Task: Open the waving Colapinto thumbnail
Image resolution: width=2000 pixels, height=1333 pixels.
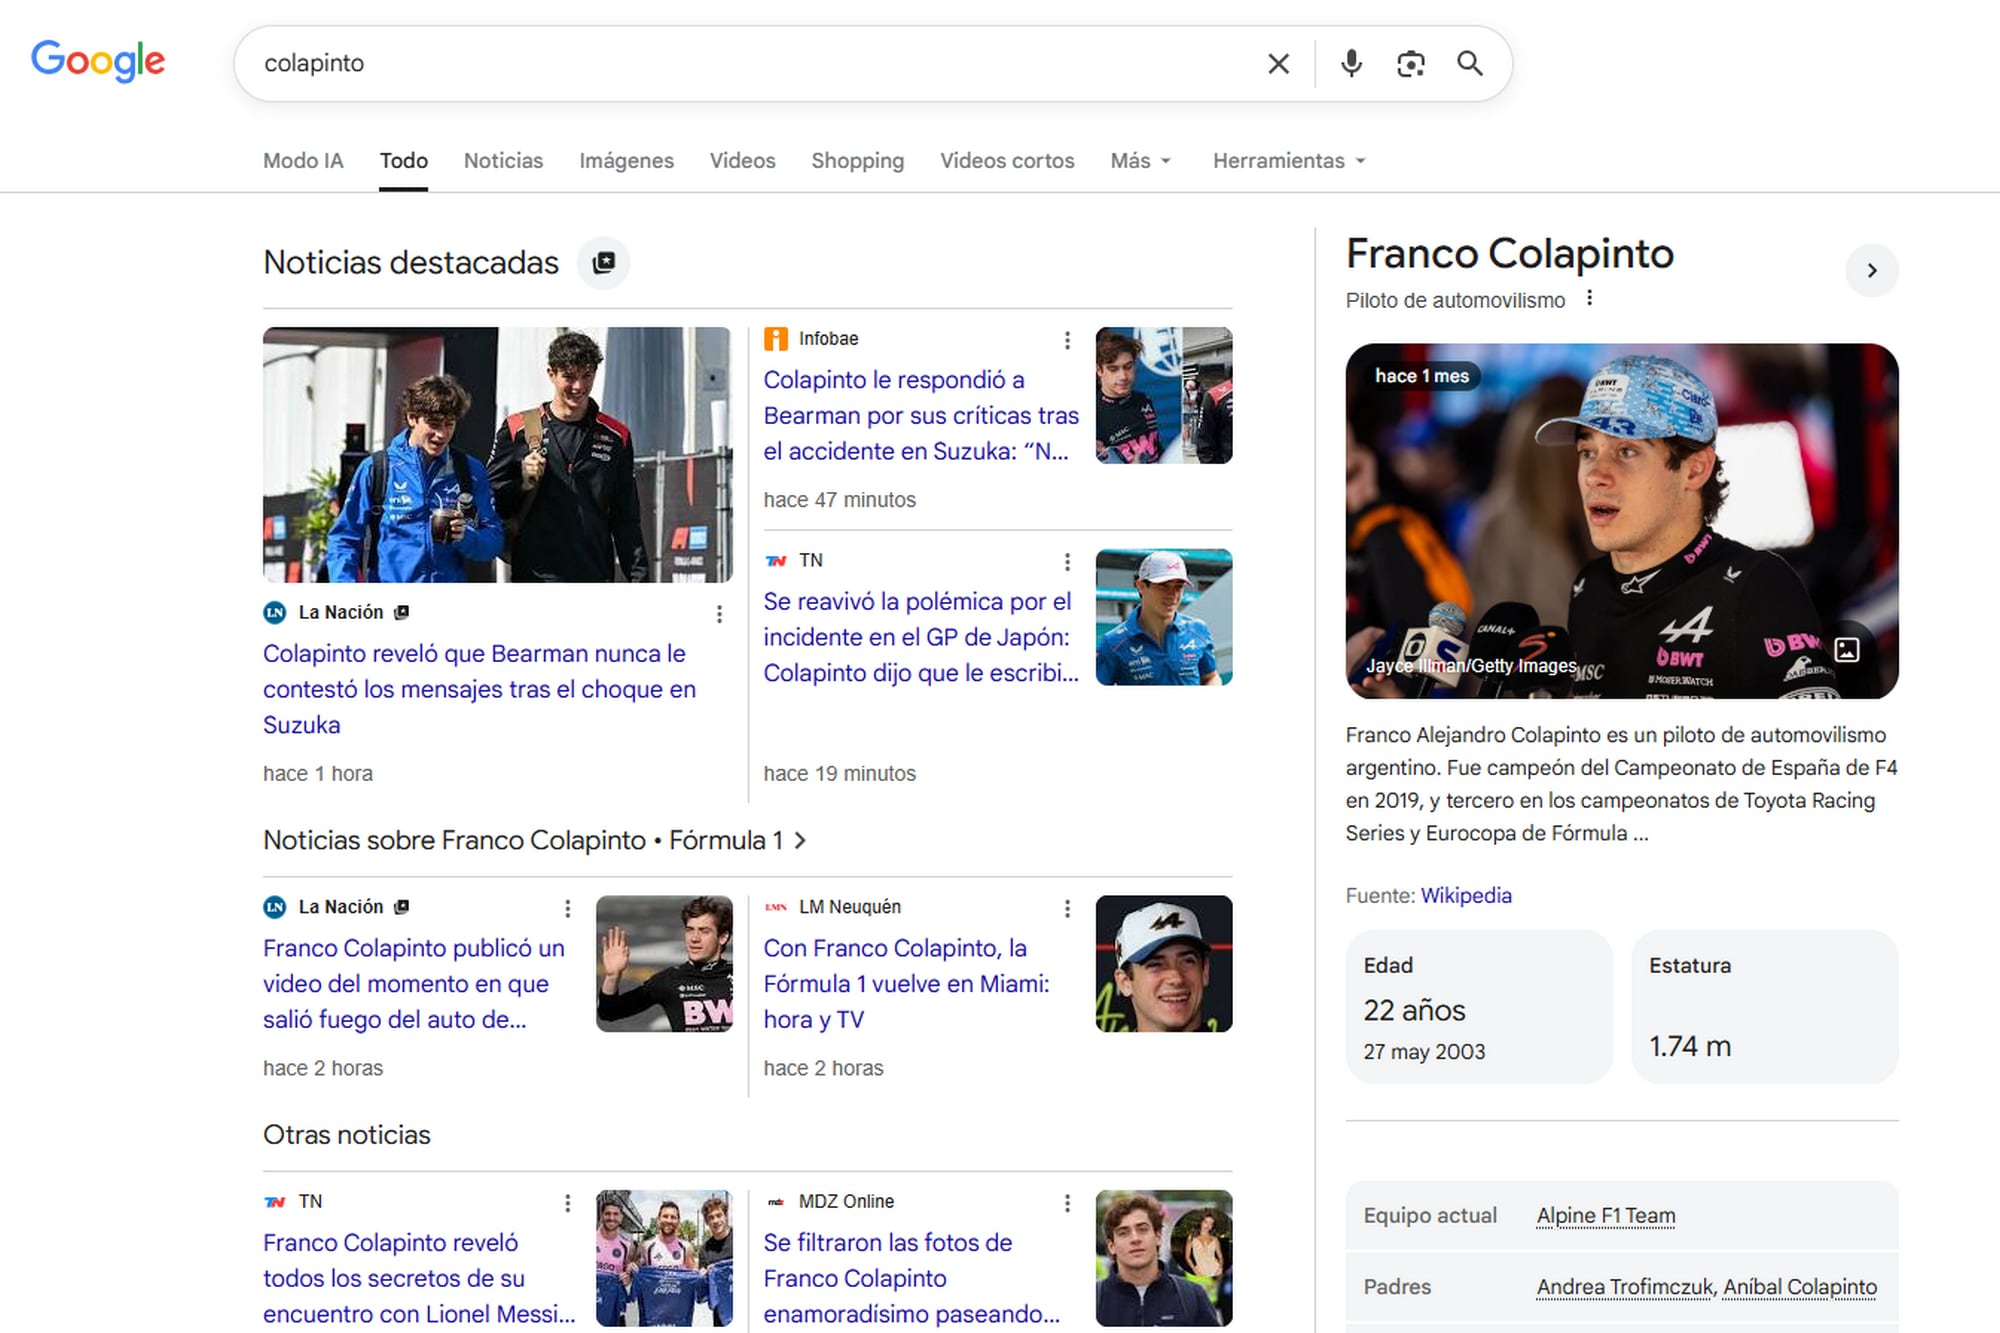Action: 665,964
